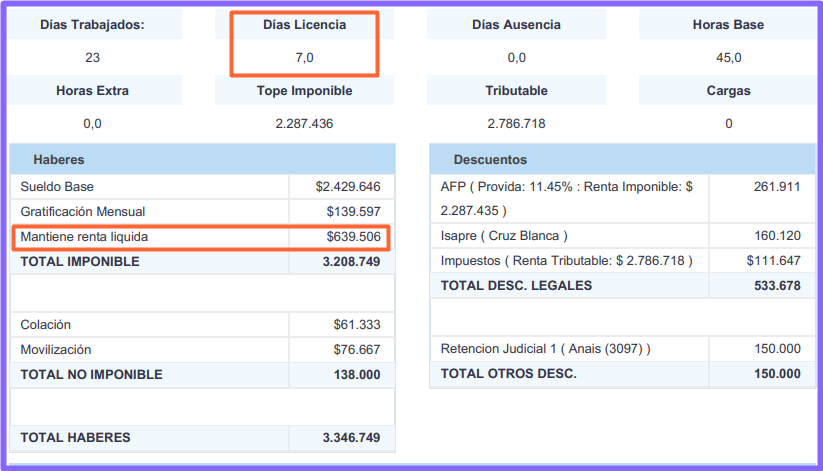Click the Días Ausencia value 0,0
Viewport: 823px width, 471px height.
click(x=516, y=58)
